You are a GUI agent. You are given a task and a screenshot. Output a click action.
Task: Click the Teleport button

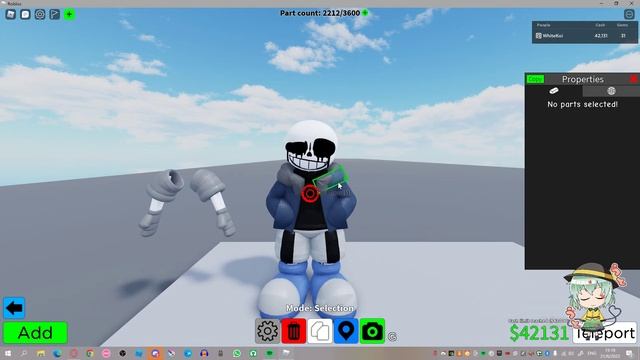pyautogui.click(x=604, y=333)
